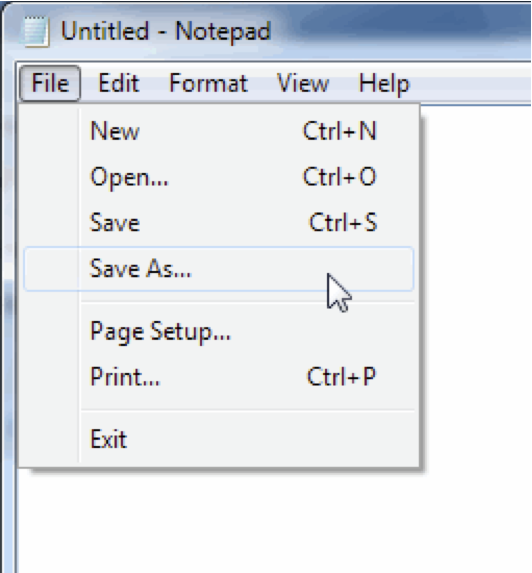Open the Format menu
This screenshot has width=532, height=573.
click(209, 83)
